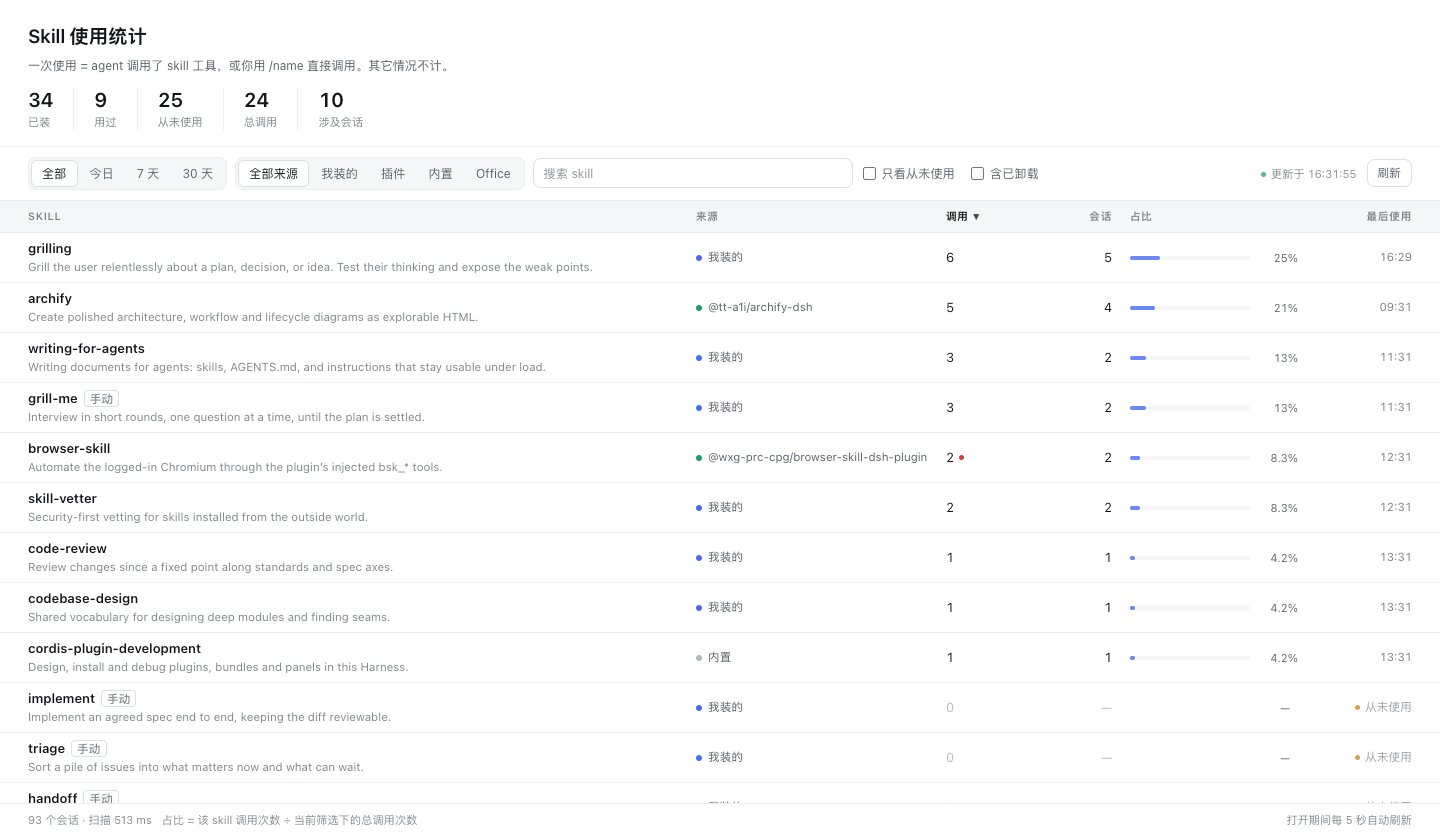Select the skill-vetter skill name

tap(62, 498)
